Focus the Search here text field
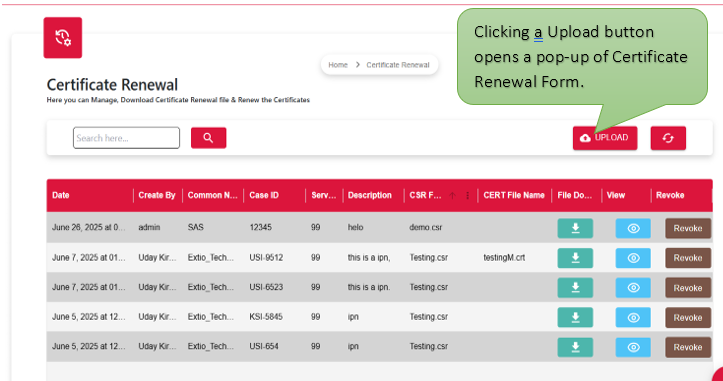723x381 pixels. click(126, 138)
